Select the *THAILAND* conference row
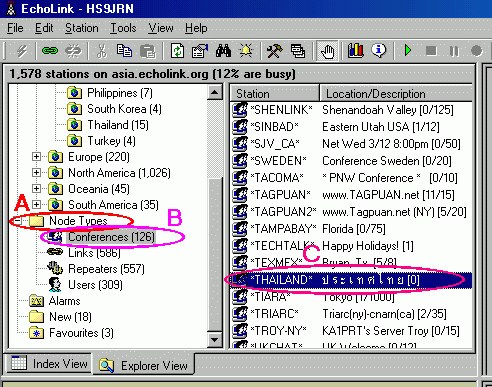The height and width of the screenshot is (387, 492). (351, 280)
